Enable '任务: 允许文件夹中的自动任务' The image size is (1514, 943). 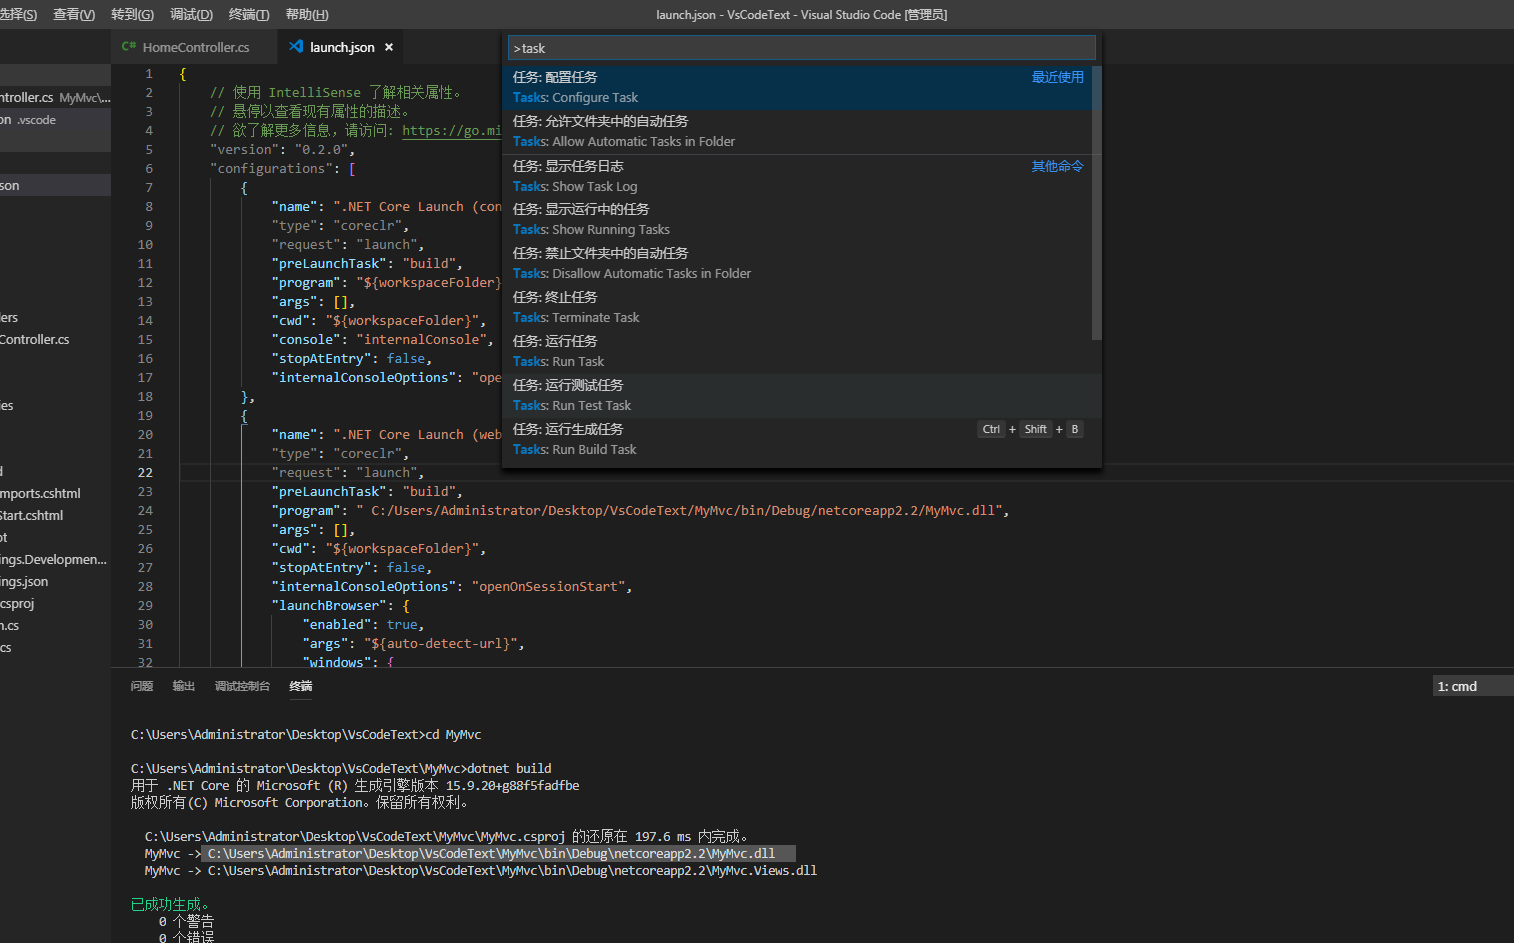tap(700, 130)
